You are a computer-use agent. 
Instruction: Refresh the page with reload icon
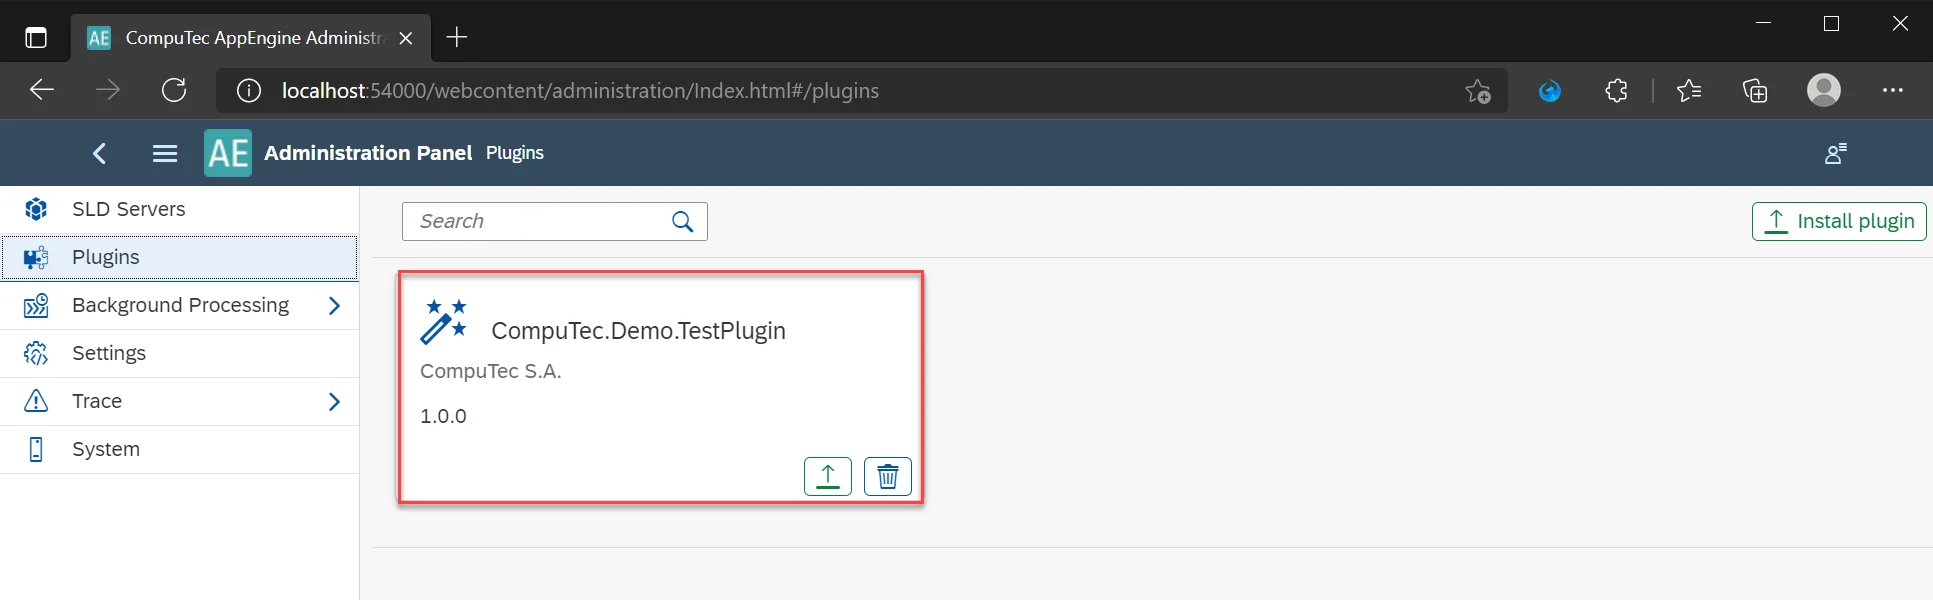[174, 90]
